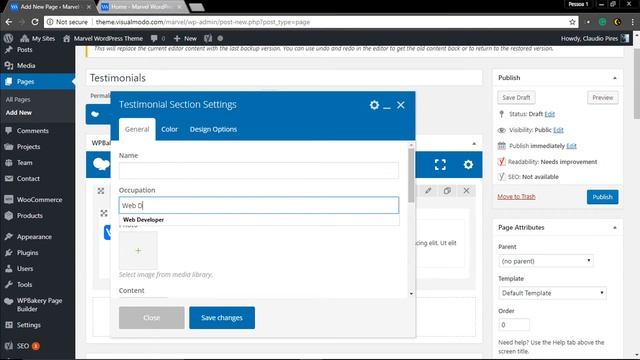Visit Marvel WordPress Theme site link
Viewport: 640px width, 360px height.
103,38
